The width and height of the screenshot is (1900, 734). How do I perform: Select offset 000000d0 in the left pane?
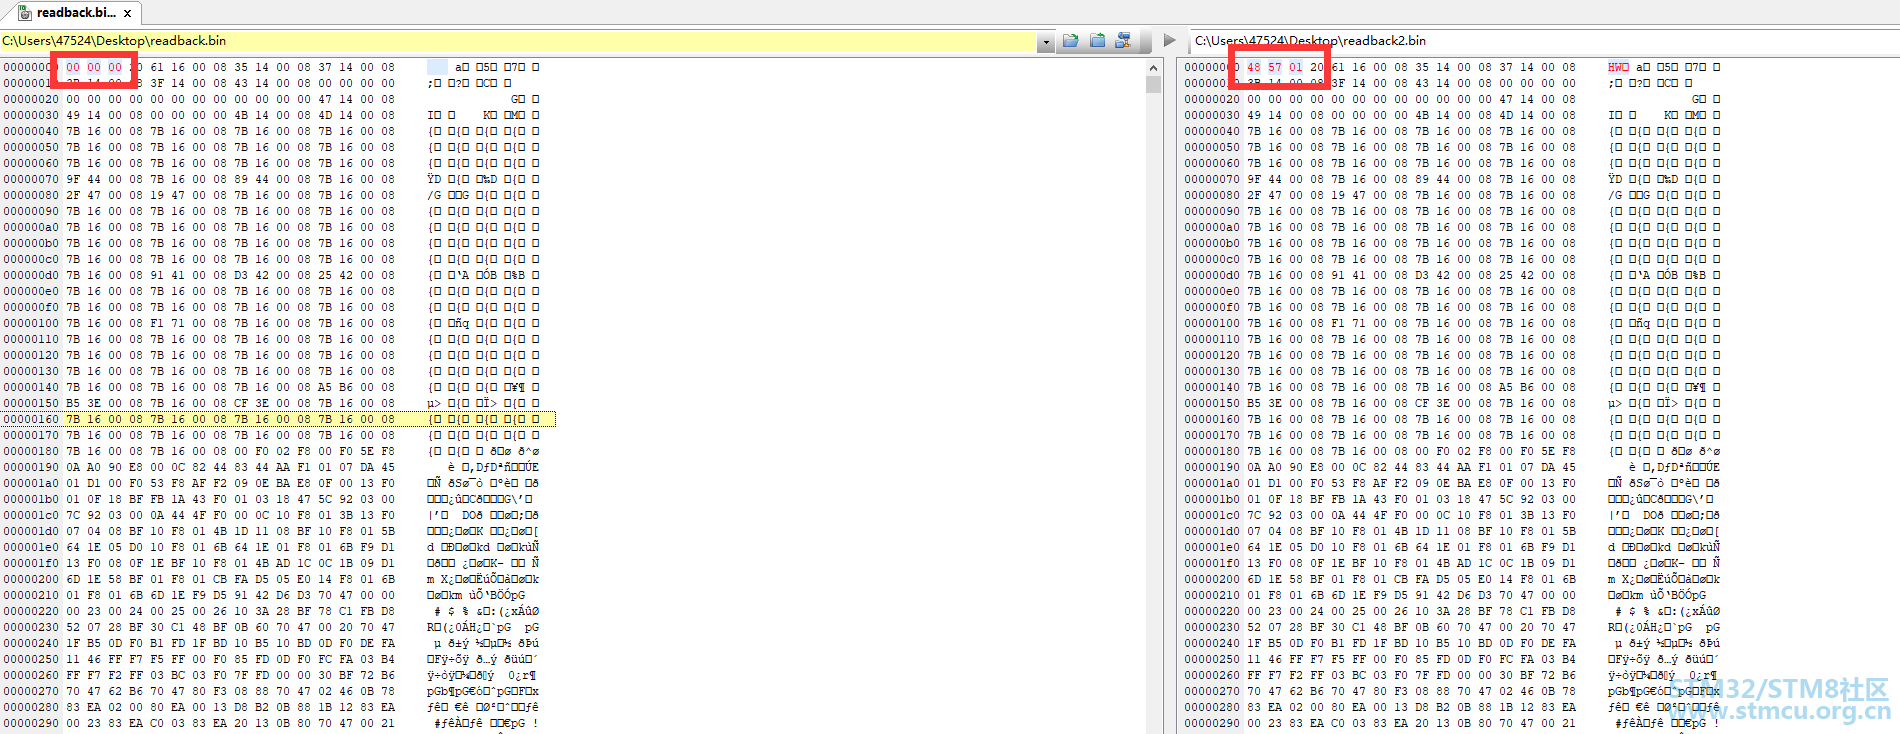coord(31,275)
